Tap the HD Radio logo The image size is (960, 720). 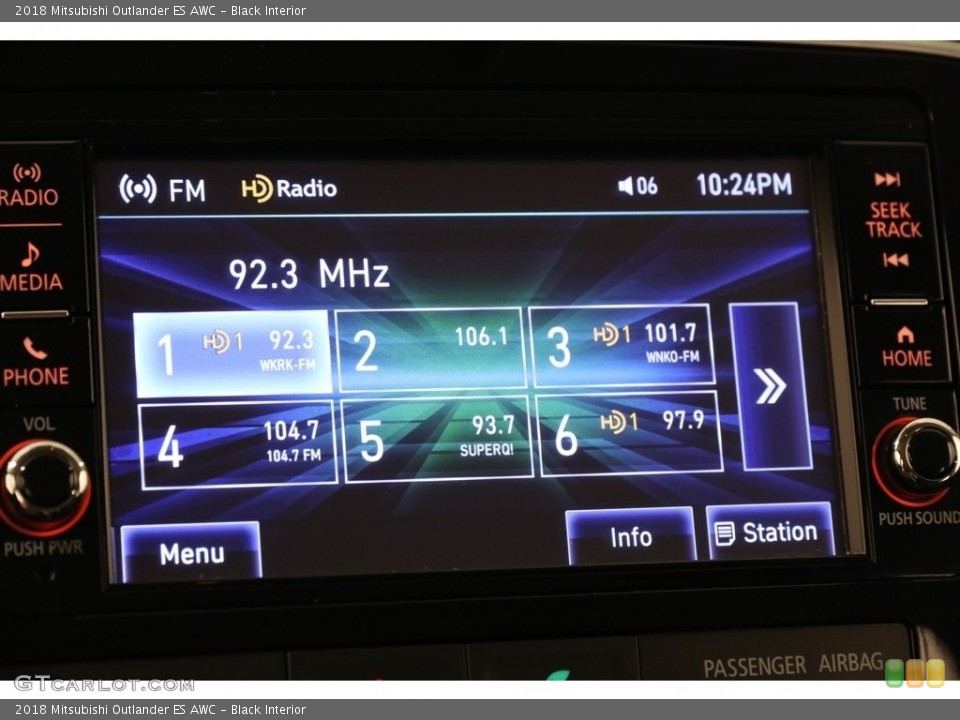289,188
